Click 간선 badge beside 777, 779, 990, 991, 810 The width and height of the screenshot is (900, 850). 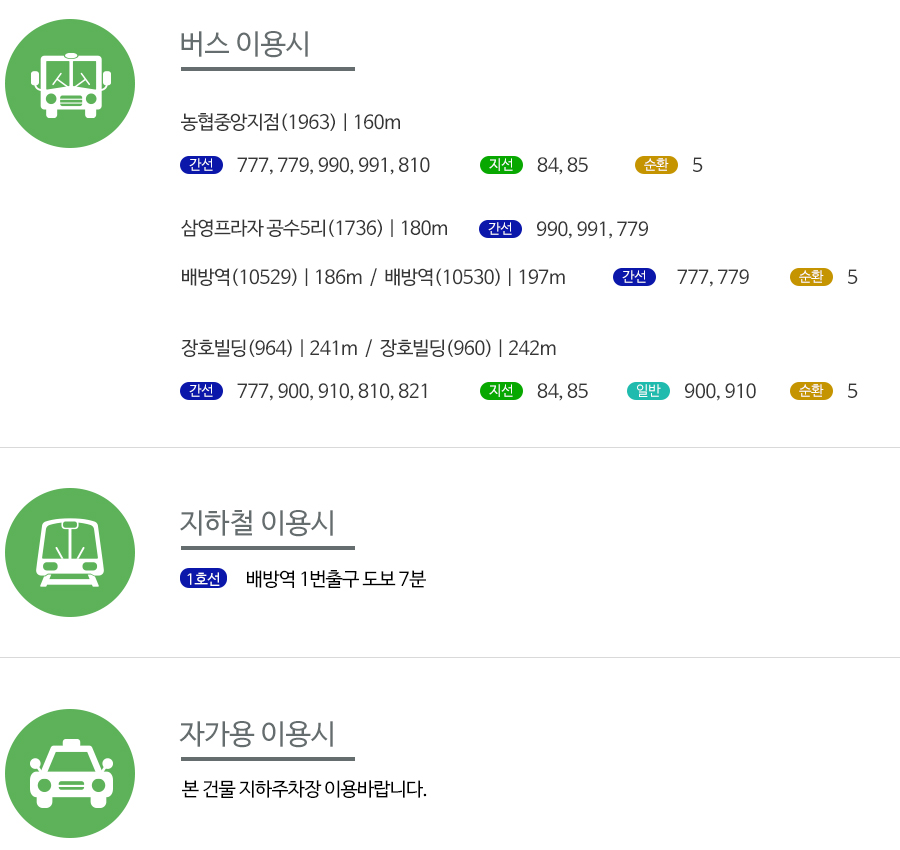(201, 165)
